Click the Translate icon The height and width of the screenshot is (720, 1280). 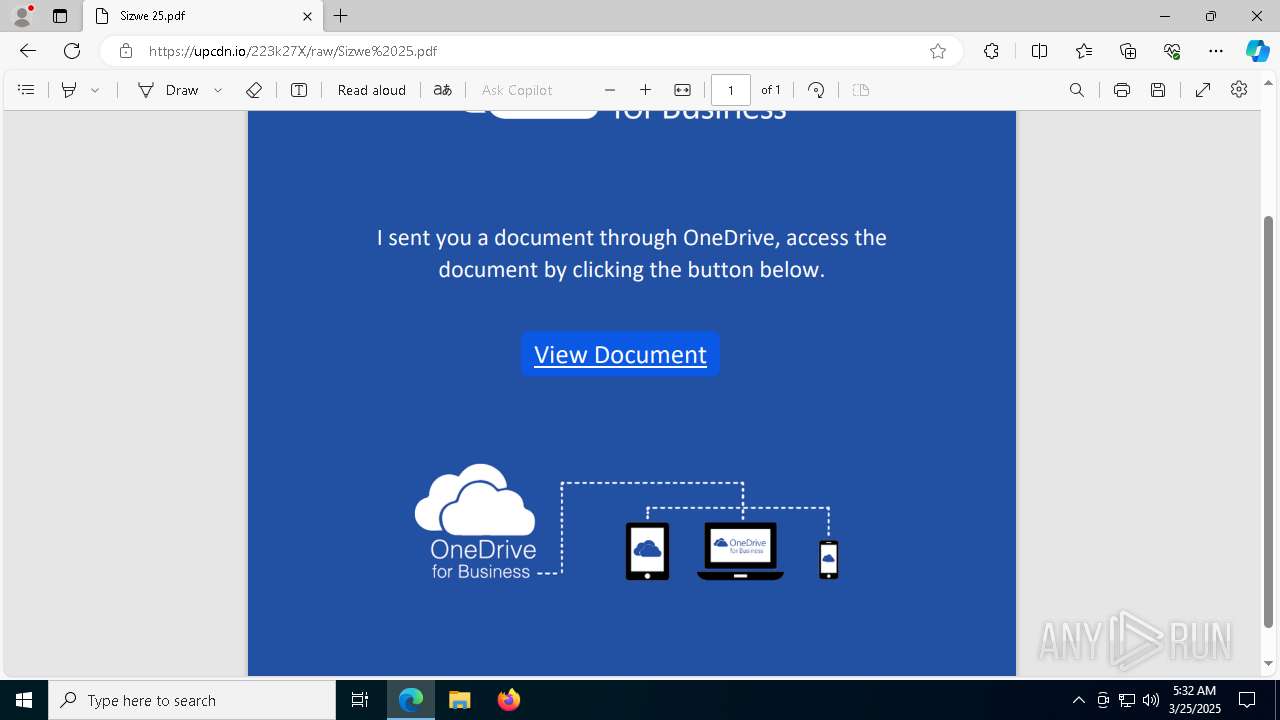coord(442,90)
